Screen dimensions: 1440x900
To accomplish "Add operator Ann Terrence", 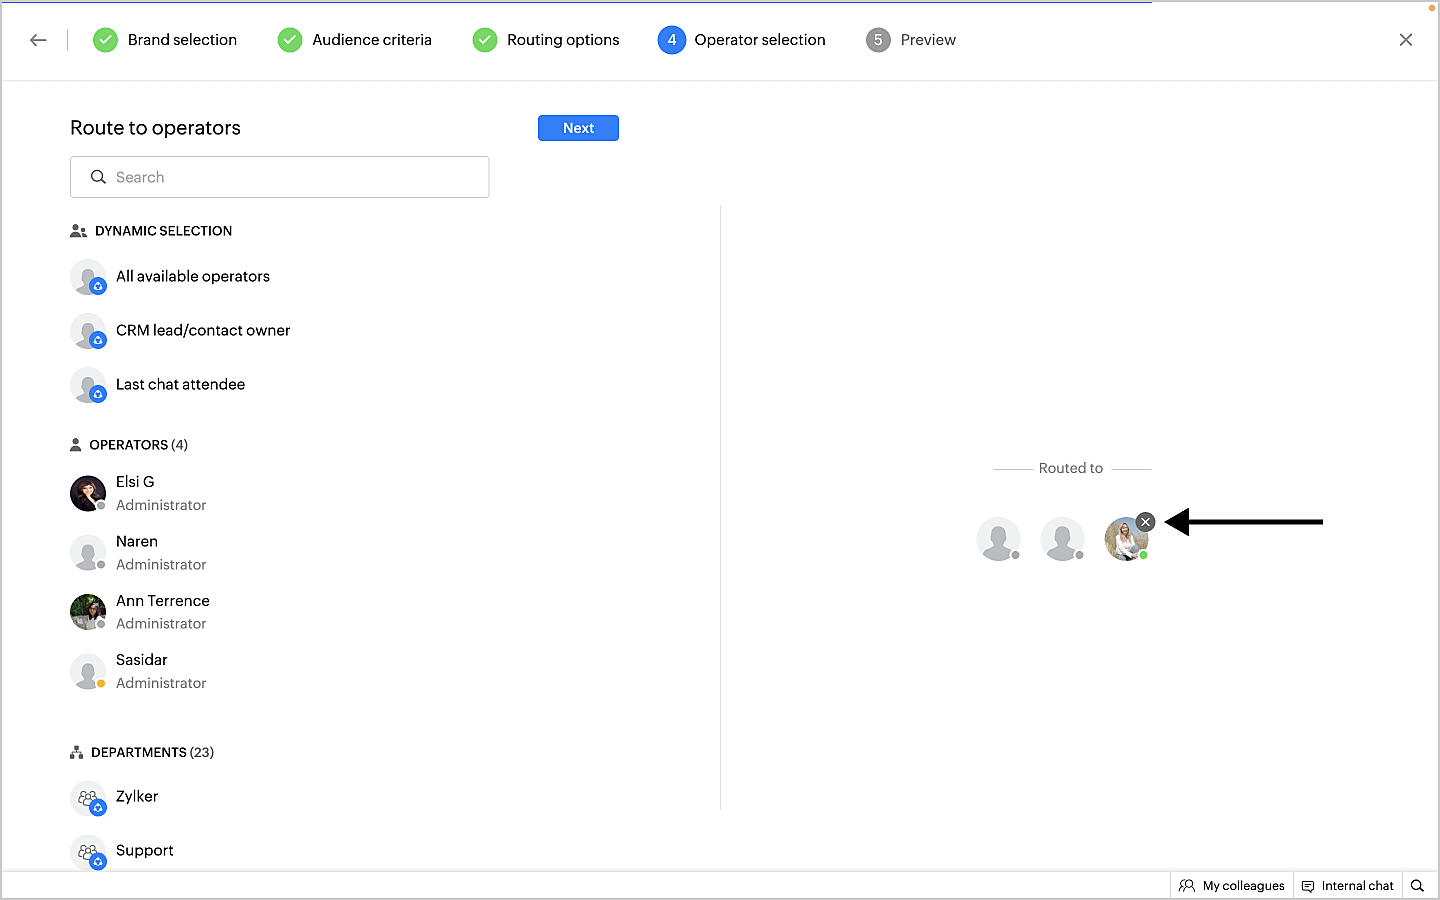I will click(x=140, y=612).
